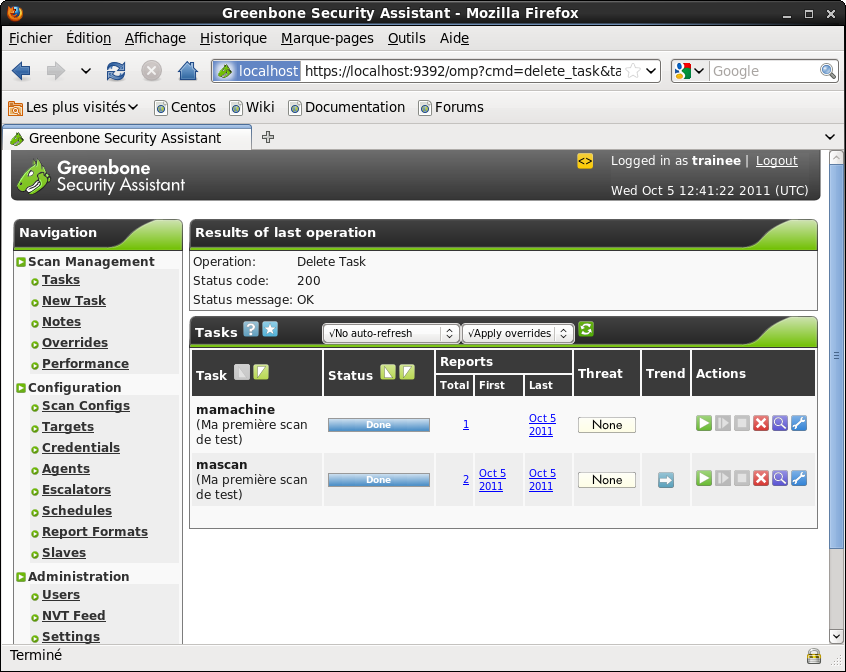Screen dimensions: 846x672
Task: Click in the Google search field
Action: tap(763, 71)
